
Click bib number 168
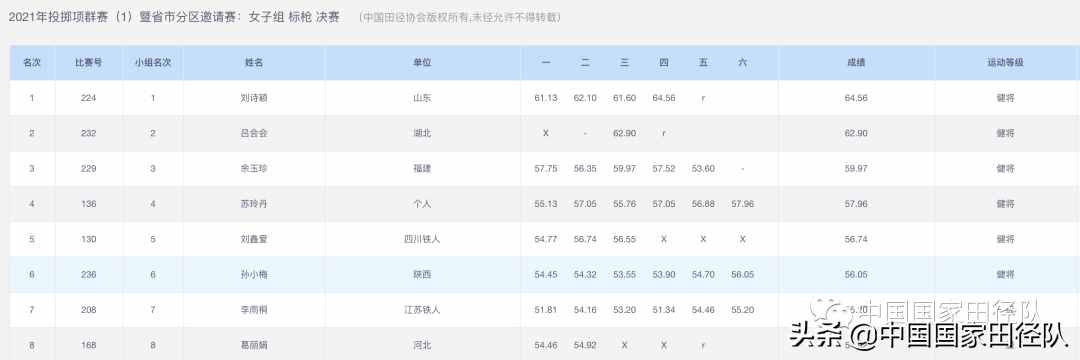[88, 346]
